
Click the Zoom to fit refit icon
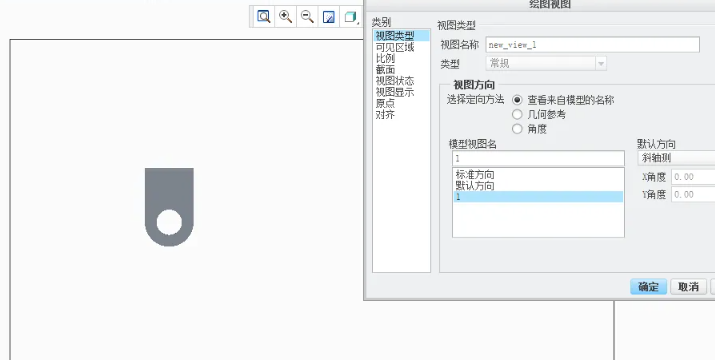(264, 17)
